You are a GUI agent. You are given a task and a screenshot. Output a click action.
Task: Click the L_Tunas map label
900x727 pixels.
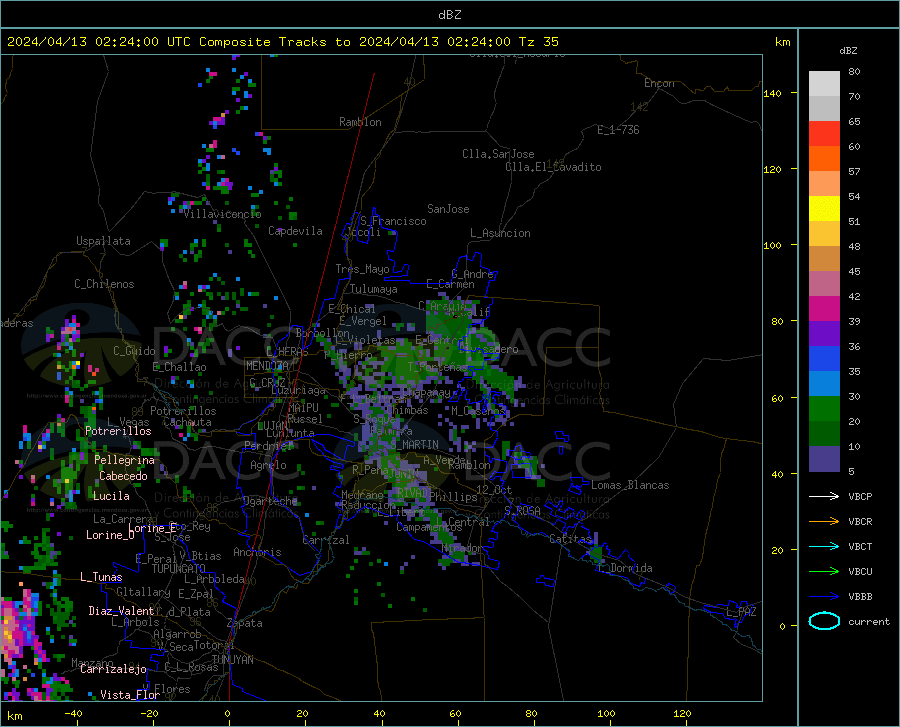click(101, 577)
